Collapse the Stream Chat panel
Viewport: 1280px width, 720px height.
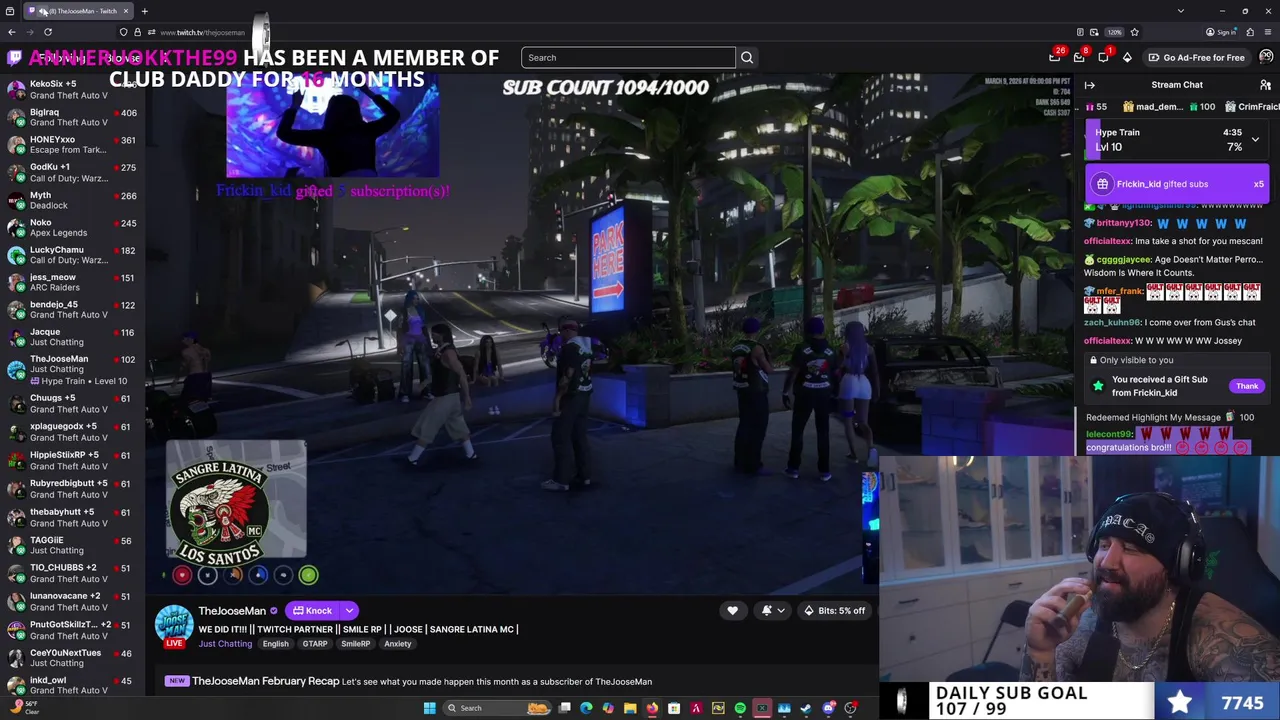[x=1090, y=85]
